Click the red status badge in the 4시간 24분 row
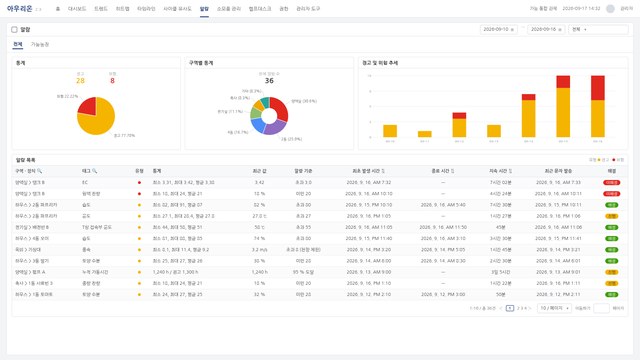Screen dimensions: 640x360 pos(611,193)
